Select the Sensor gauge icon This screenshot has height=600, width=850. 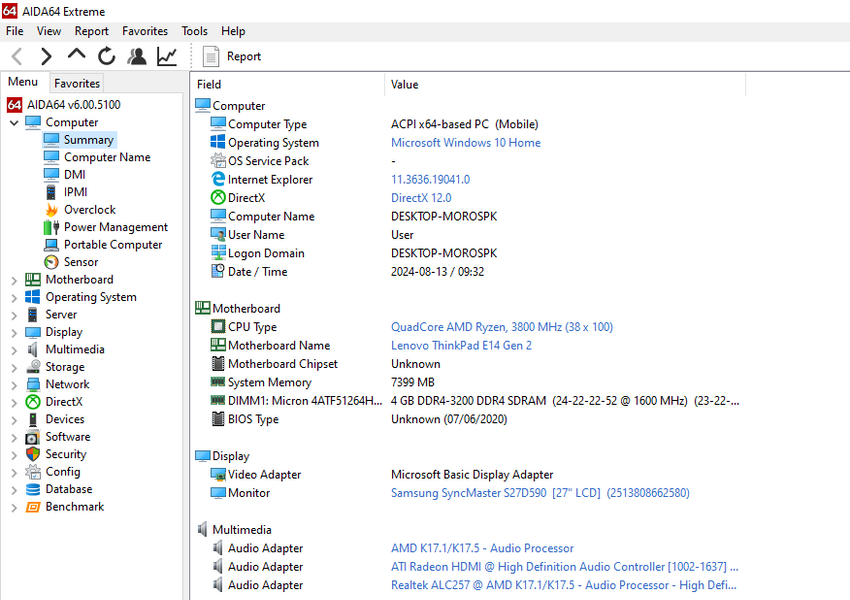51,262
